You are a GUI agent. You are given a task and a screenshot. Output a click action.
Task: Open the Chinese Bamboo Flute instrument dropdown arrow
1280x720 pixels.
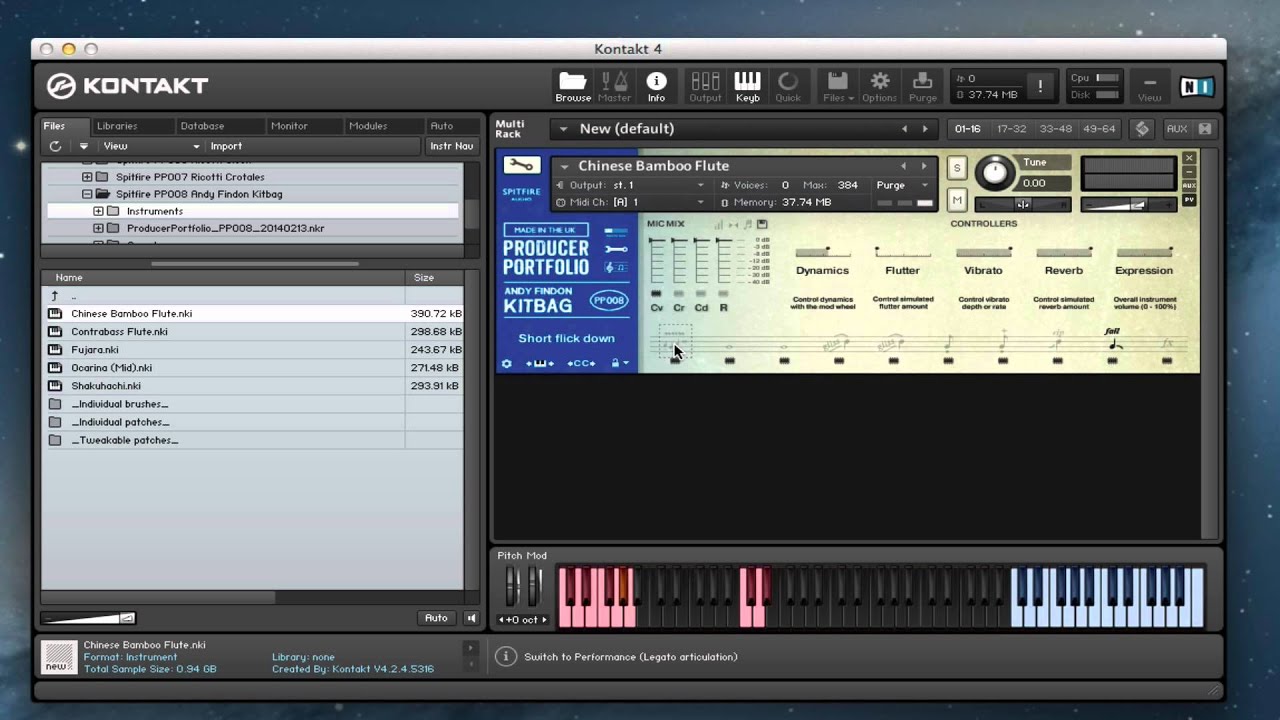pos(565,166)
